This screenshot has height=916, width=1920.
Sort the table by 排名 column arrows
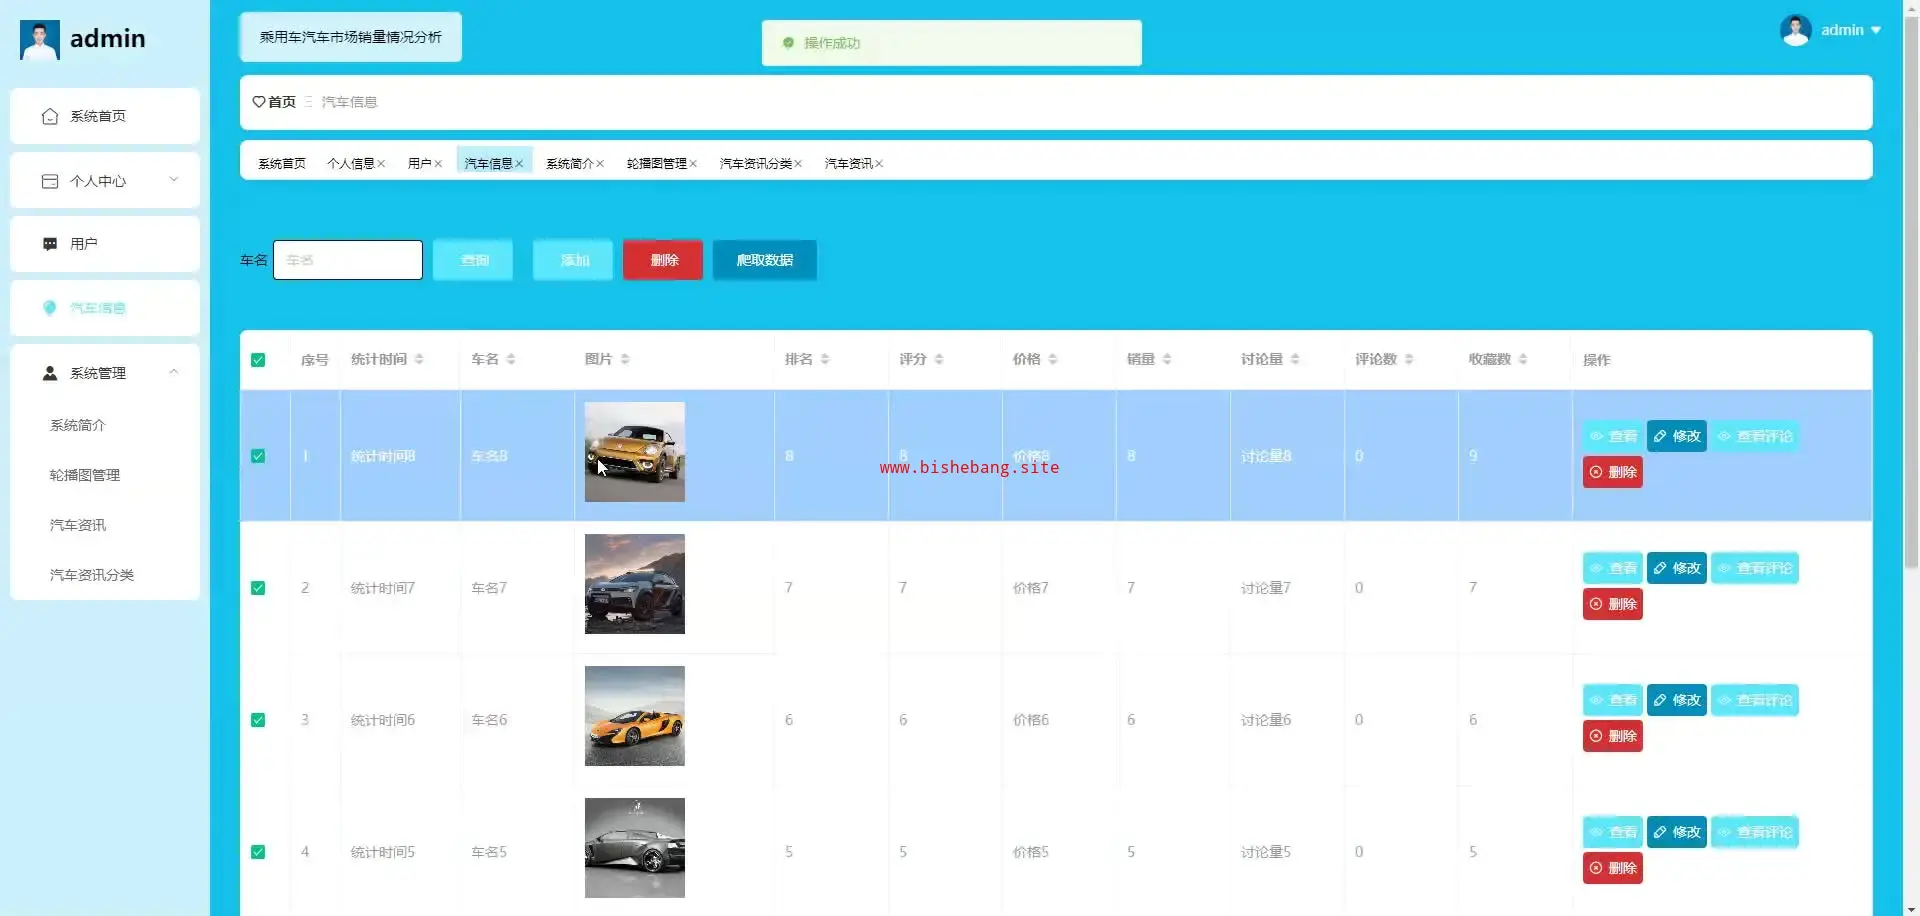(x=825, y=359)
